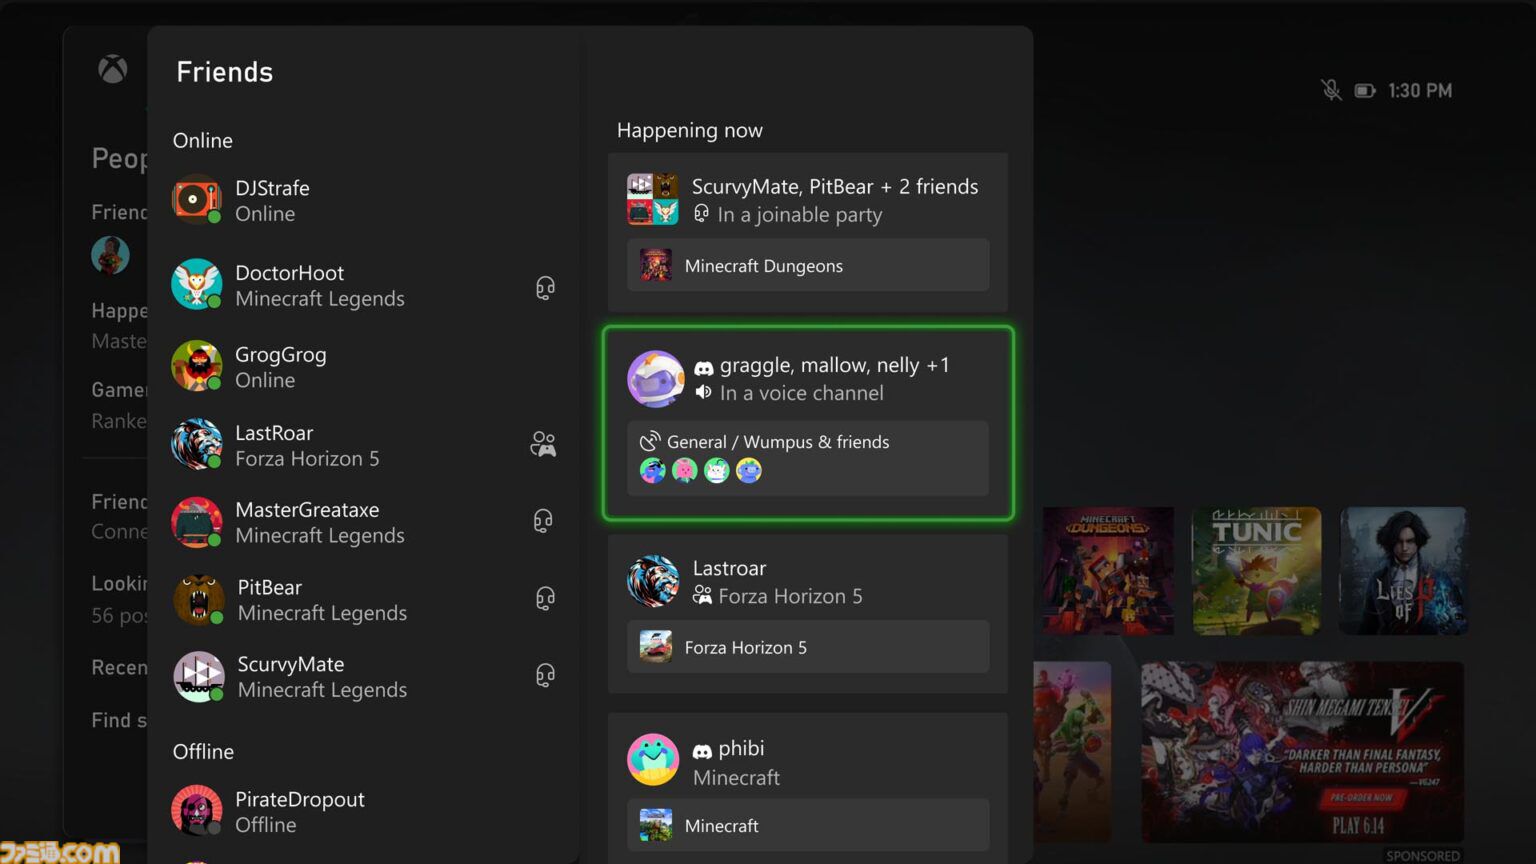
Task: Open the ScurvyMate, PitBear joinable party card
Action: 808,232
